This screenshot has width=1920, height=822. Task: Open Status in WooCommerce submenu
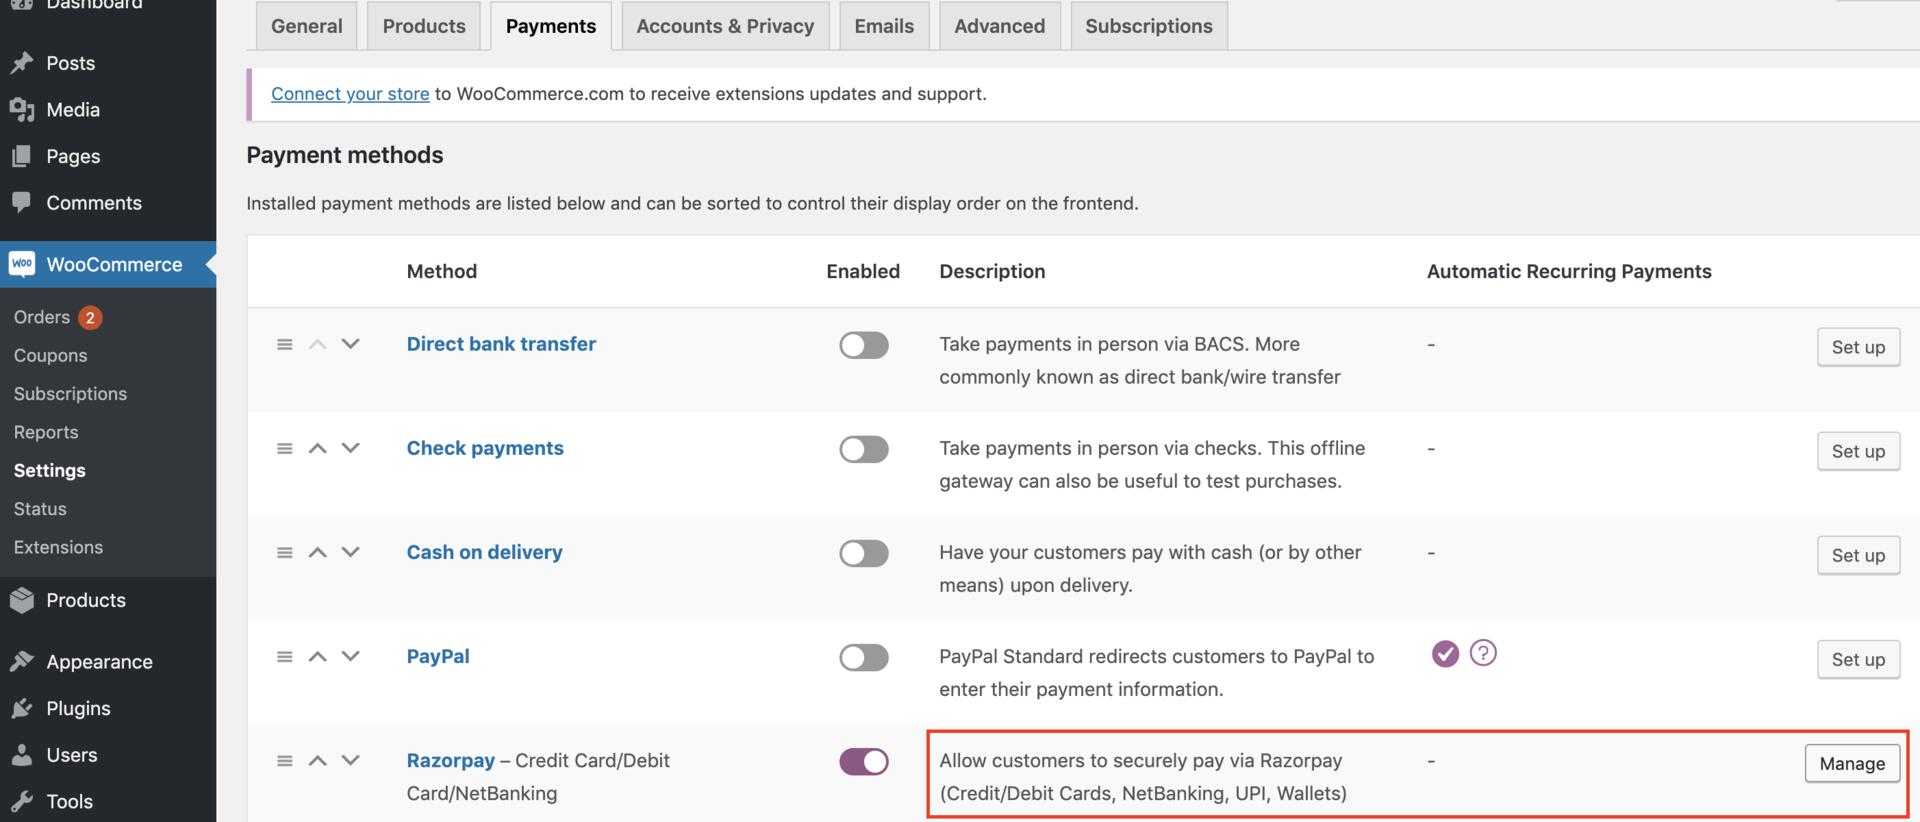(40, 509)
